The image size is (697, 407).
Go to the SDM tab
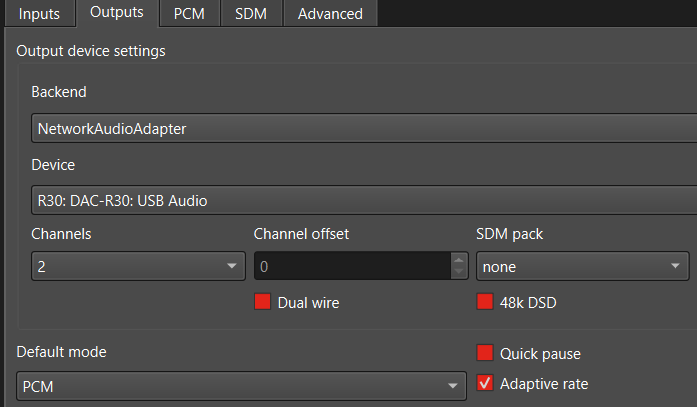click(251, 14)
